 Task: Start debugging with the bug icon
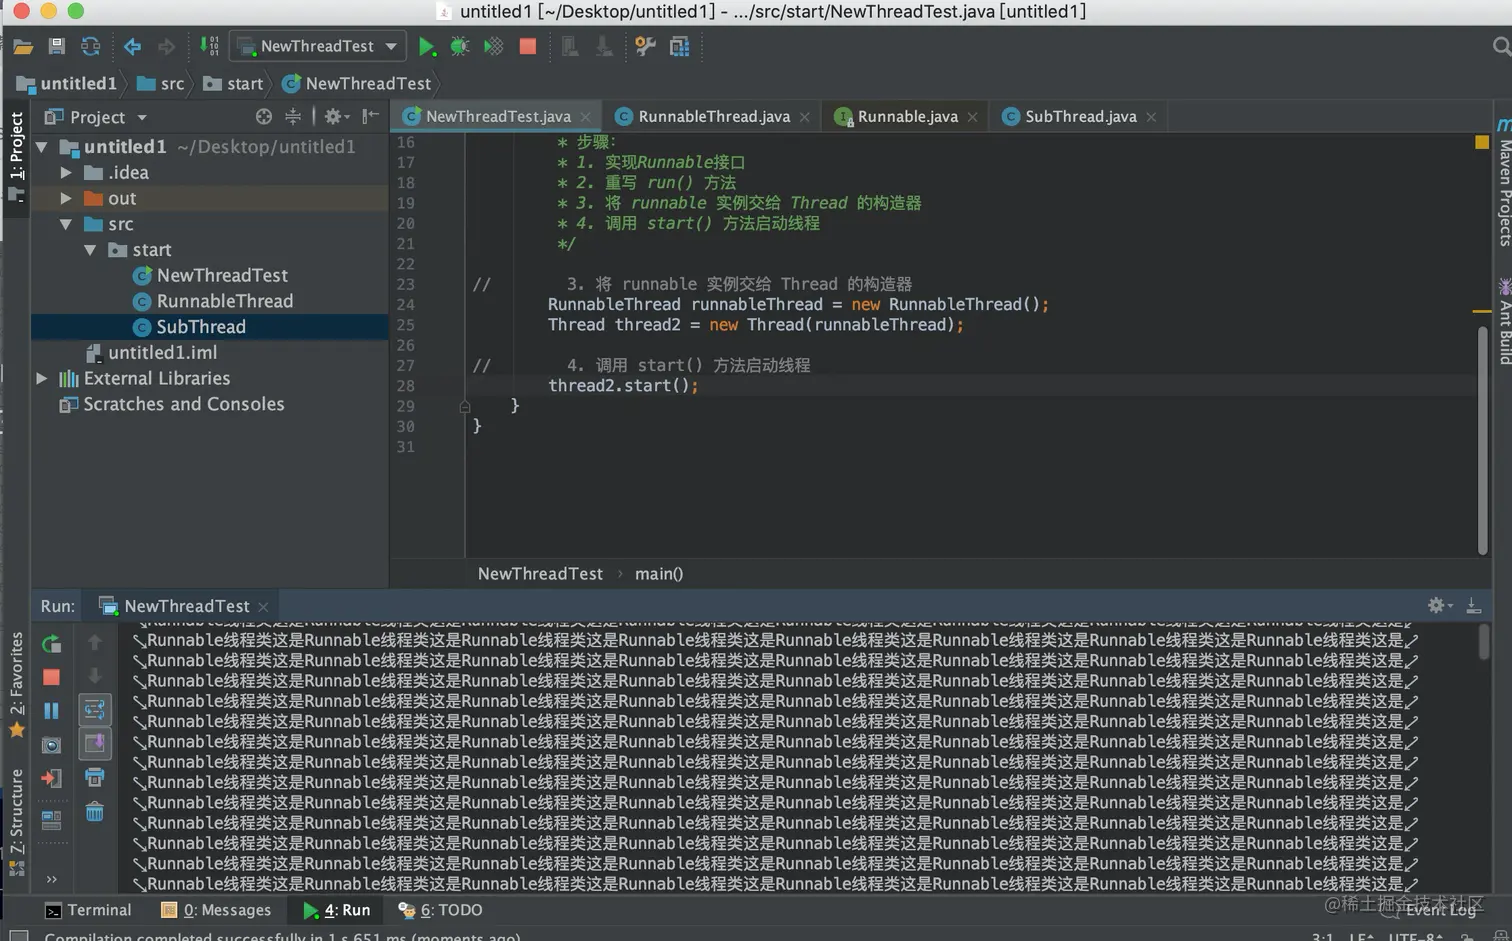[x=460, y=46]
